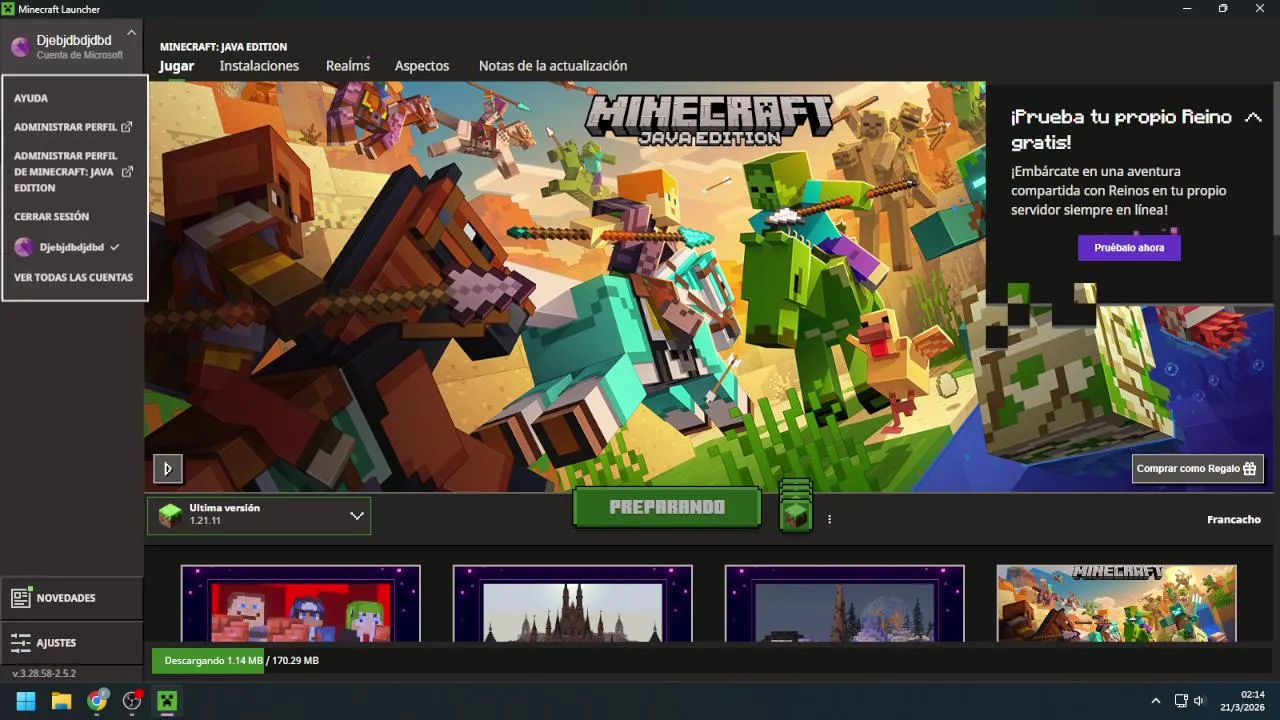Screen dimensions: 1280x720
Task: Collapse the Reino gratis promo panel chevron
Action: [x=1253, y=118]
